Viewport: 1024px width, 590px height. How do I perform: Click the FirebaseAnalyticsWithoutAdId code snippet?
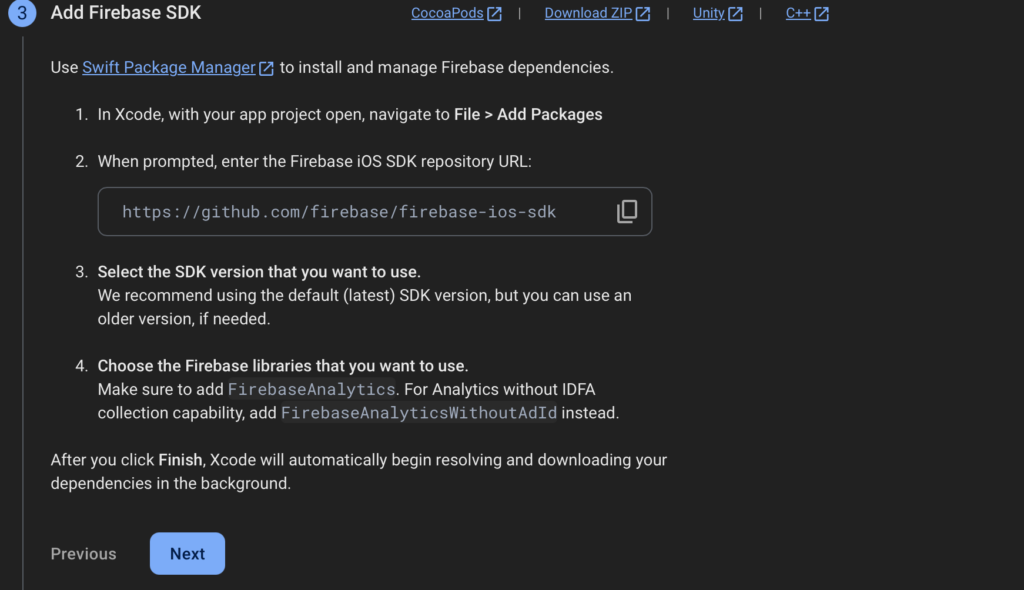[419, 413]
